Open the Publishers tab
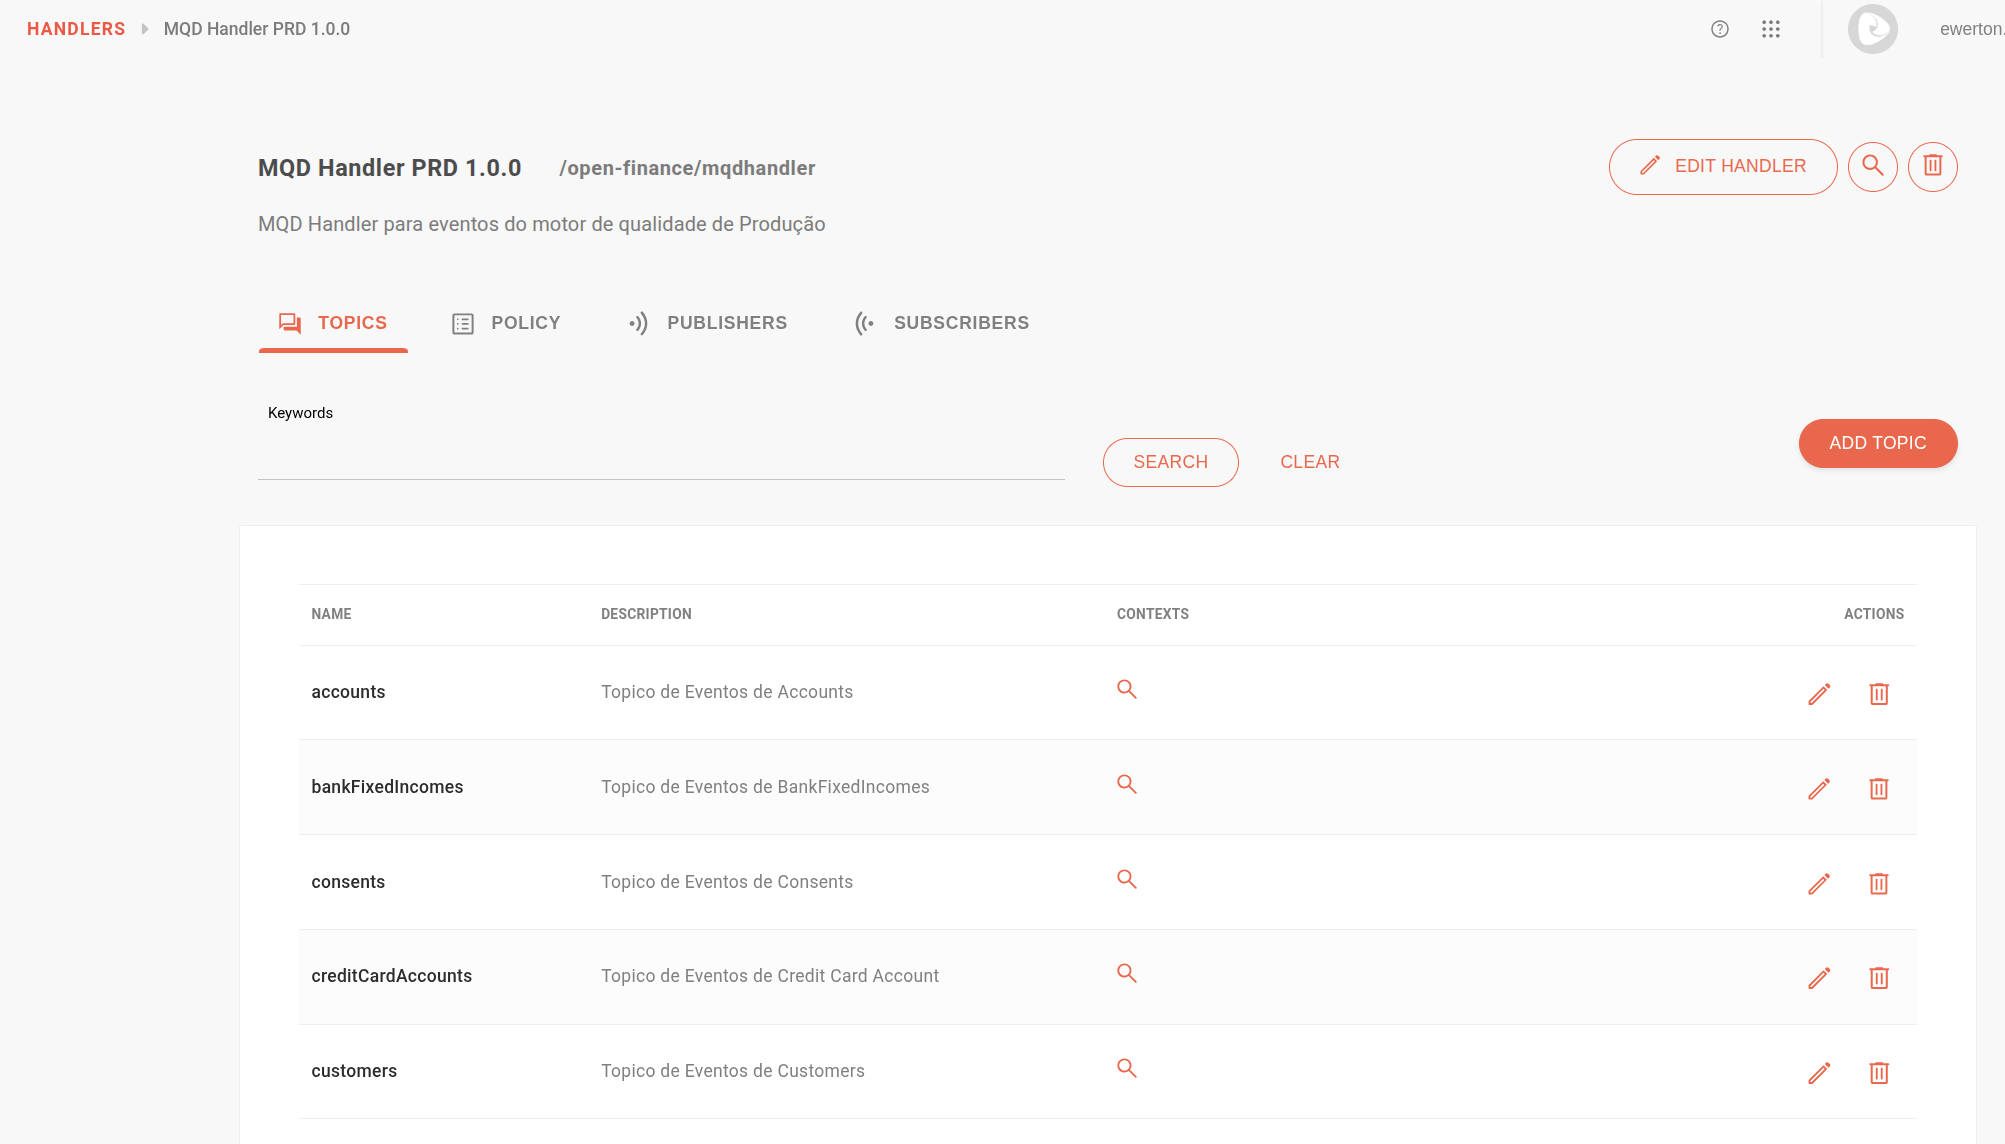2005x1144 pixels. coord(708,323)
